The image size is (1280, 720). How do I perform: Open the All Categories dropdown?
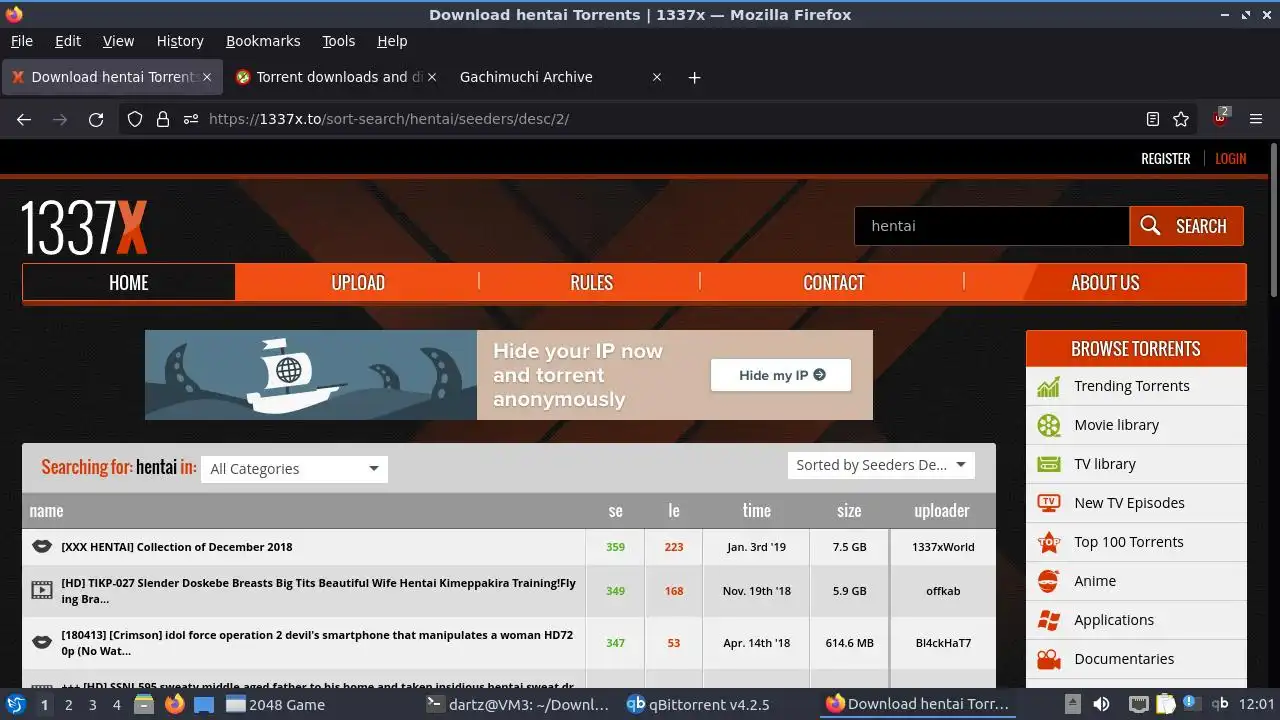click(294, 469)
